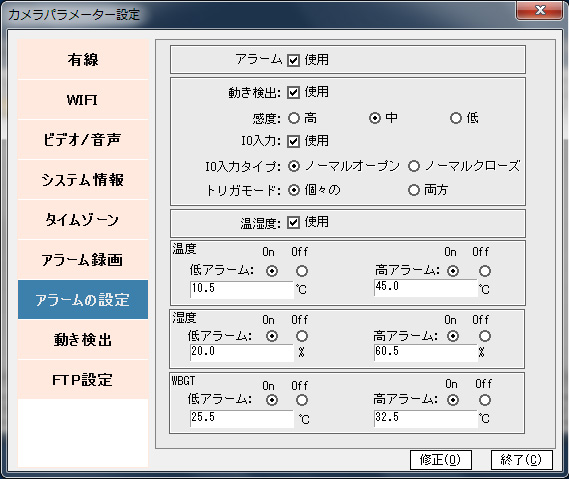Open the アラーム録画 tab

pos(83,259)
